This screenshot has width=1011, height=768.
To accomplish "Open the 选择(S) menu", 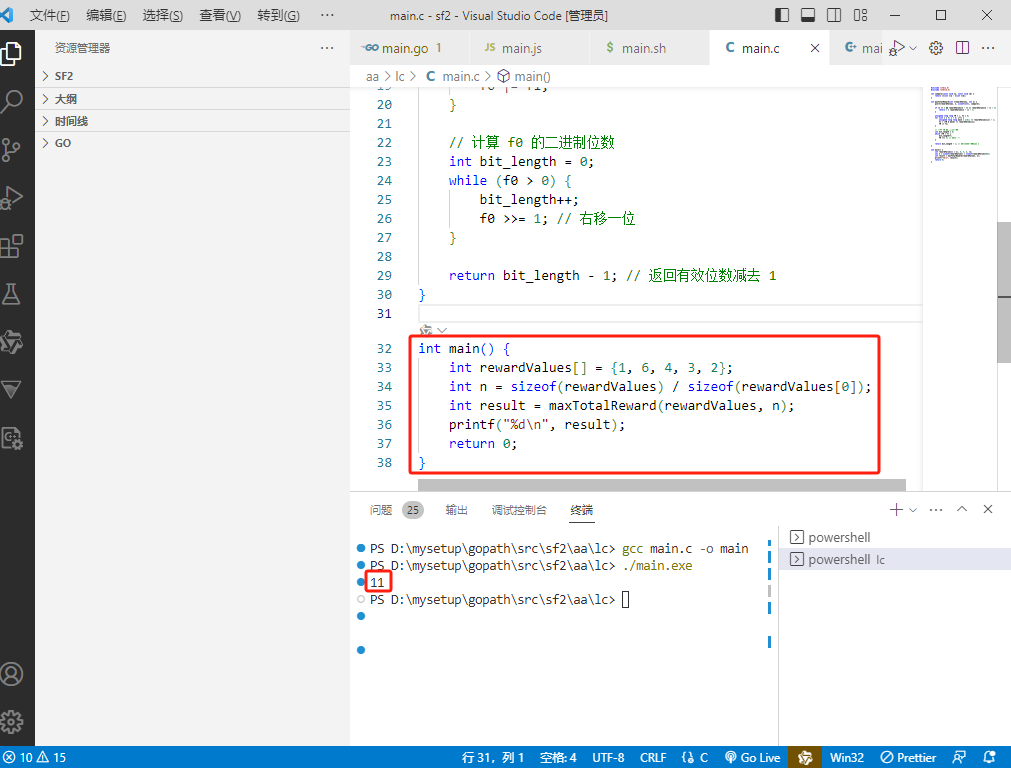I will (162, 15).
